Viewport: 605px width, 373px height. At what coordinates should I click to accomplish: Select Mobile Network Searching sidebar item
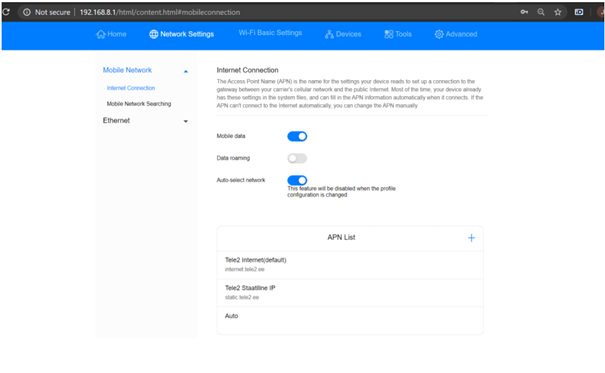[x=139, y=104]
